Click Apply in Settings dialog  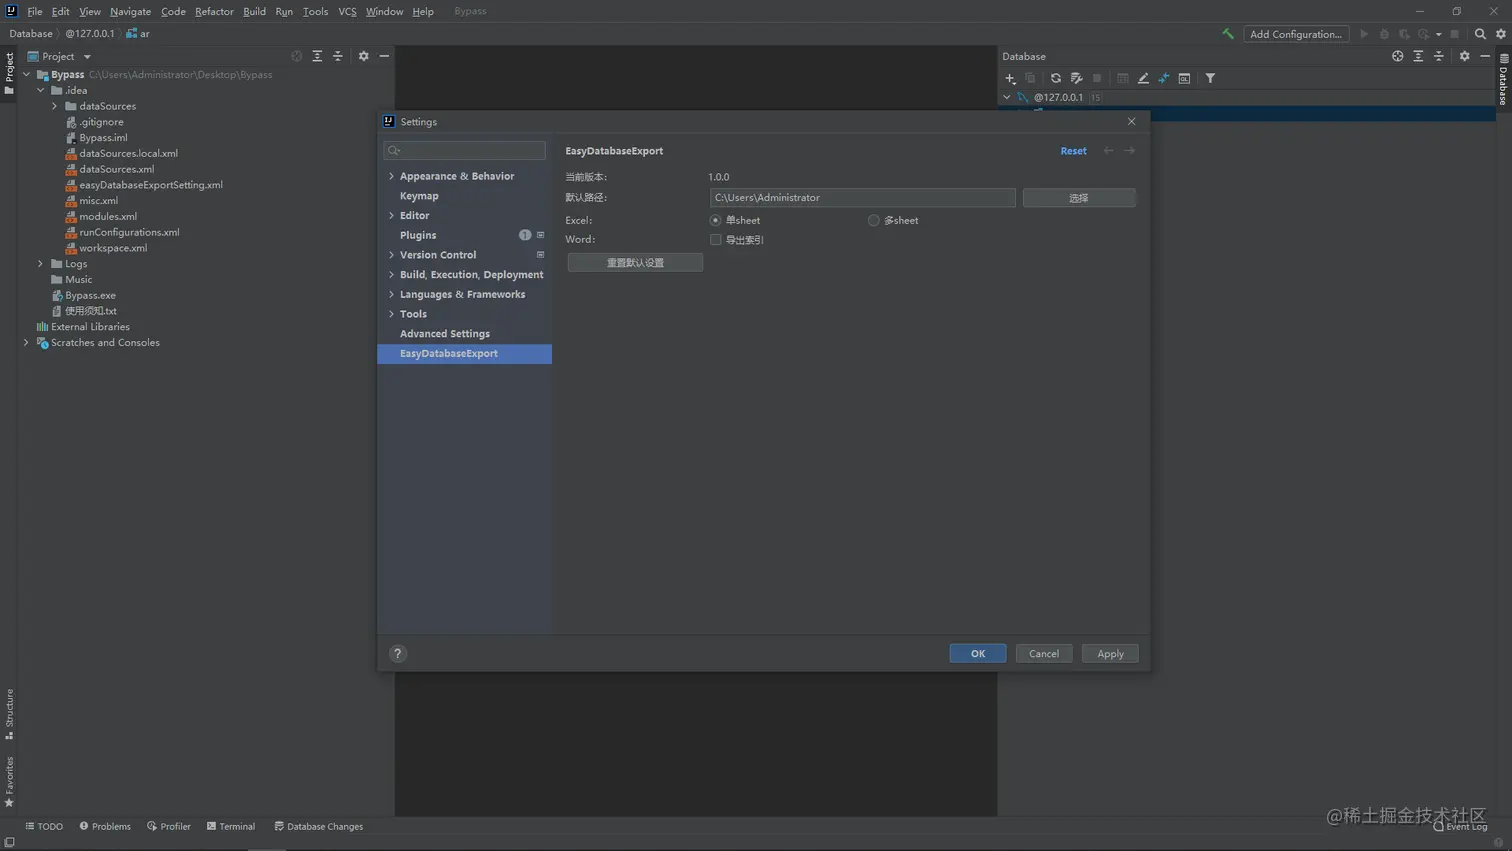pos(1110,654)
